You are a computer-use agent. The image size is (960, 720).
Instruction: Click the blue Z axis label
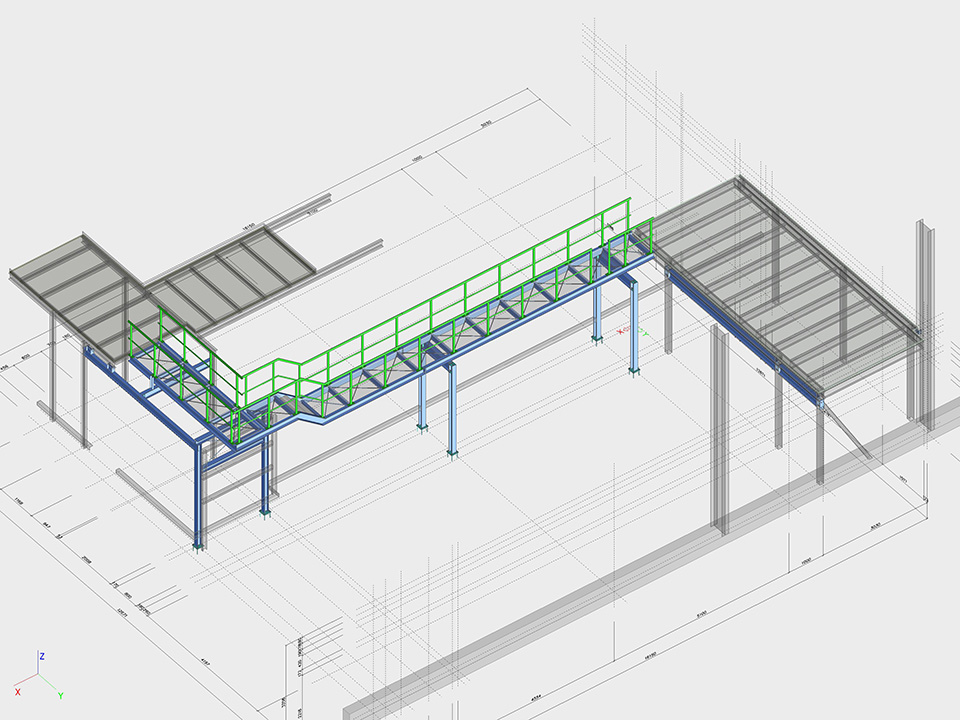coord(42,656)
